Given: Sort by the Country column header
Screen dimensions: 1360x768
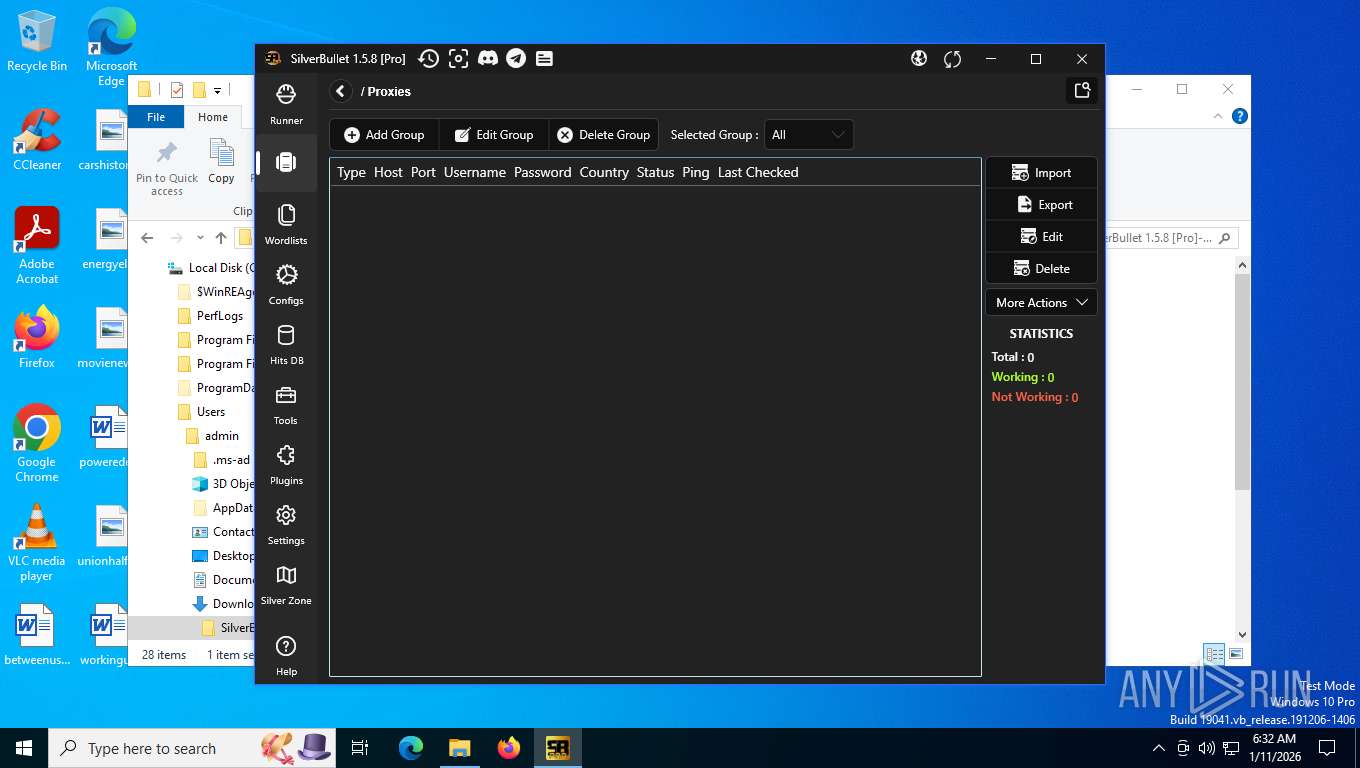Looking at the screenshot, I should (604, 172).
